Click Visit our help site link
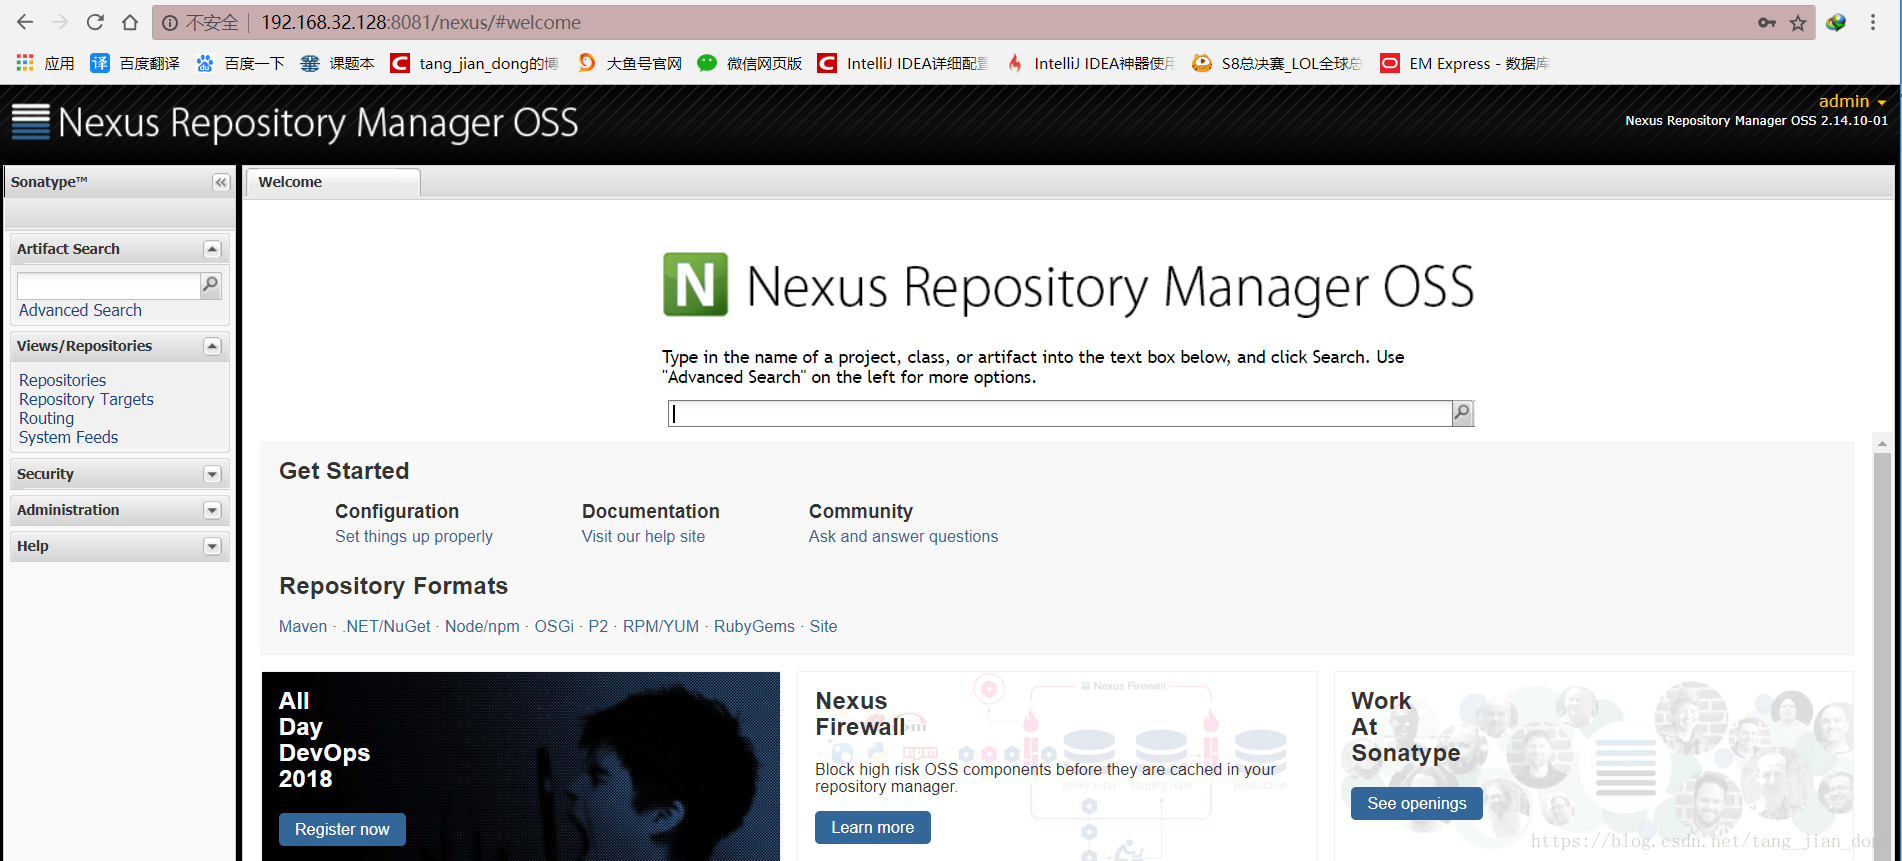1902x861 pixels. (643, 536)
